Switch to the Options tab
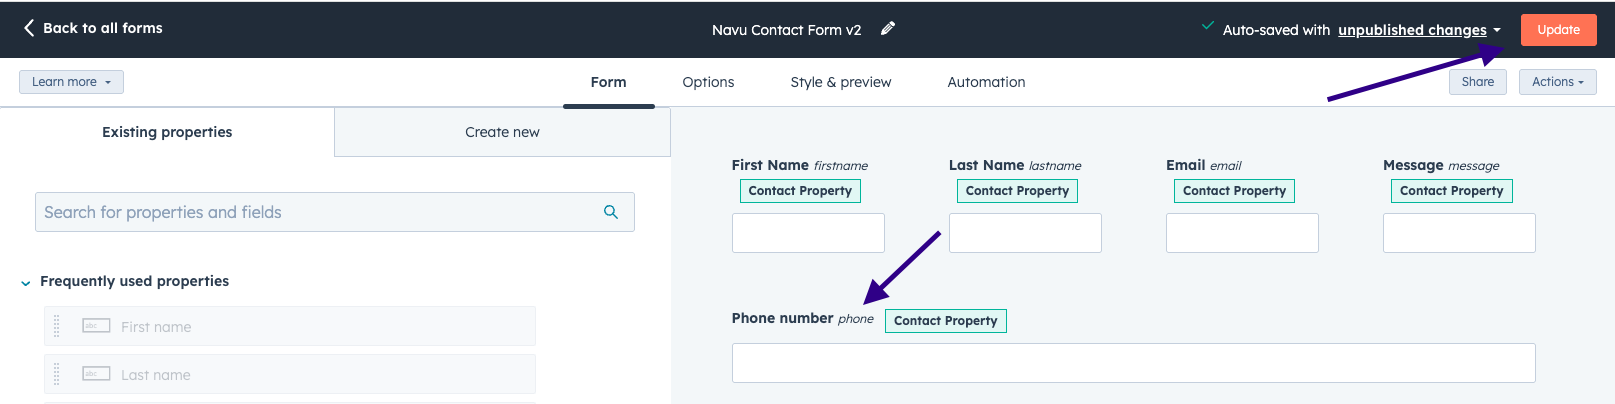Viewport: 1615px width, 404px height. pyautogui.click(x=708, y=82)
